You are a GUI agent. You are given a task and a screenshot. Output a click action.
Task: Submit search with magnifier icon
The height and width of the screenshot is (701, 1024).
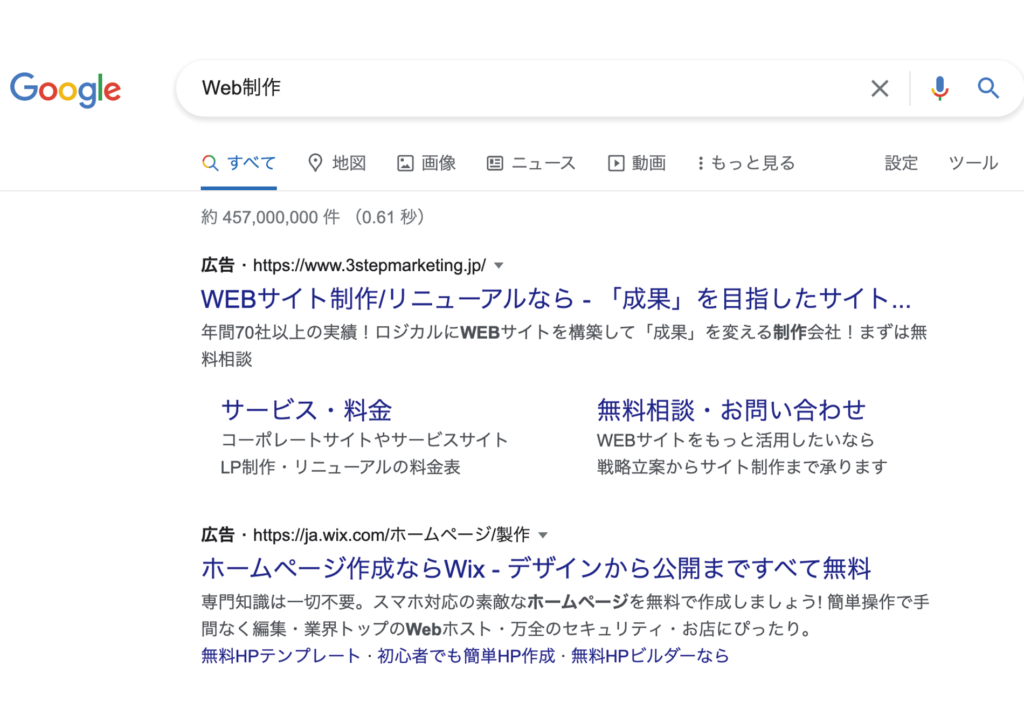click(x=988, y=88)
